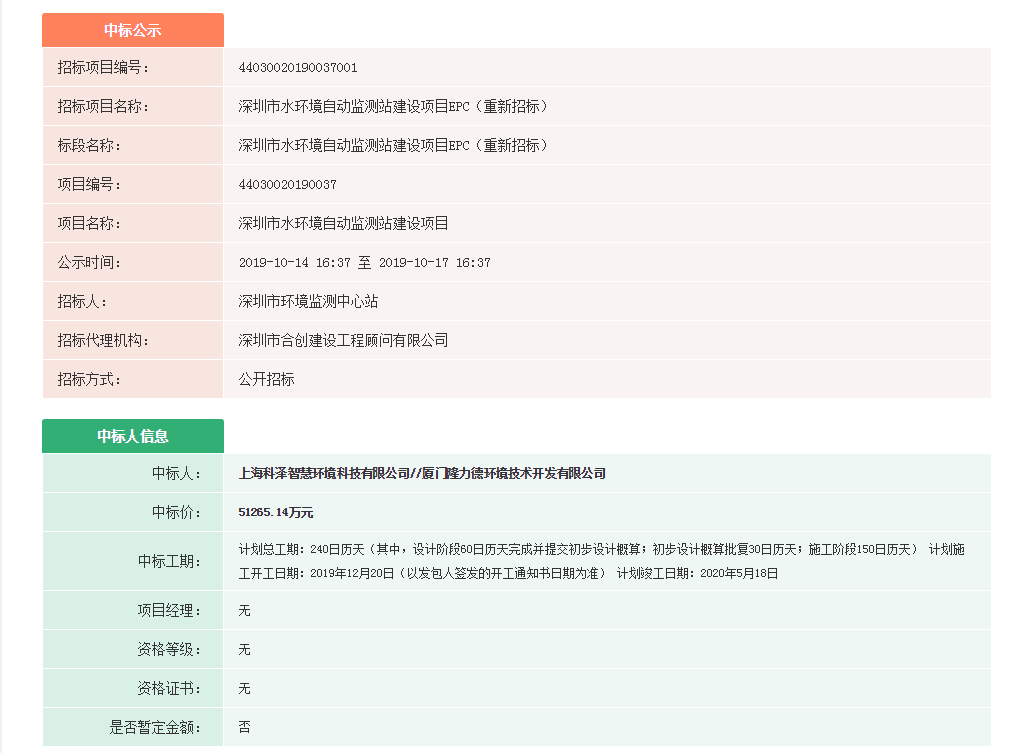Click the 公示时间 label
Screen dimensions: 1029x753
[x=89, y=263]
